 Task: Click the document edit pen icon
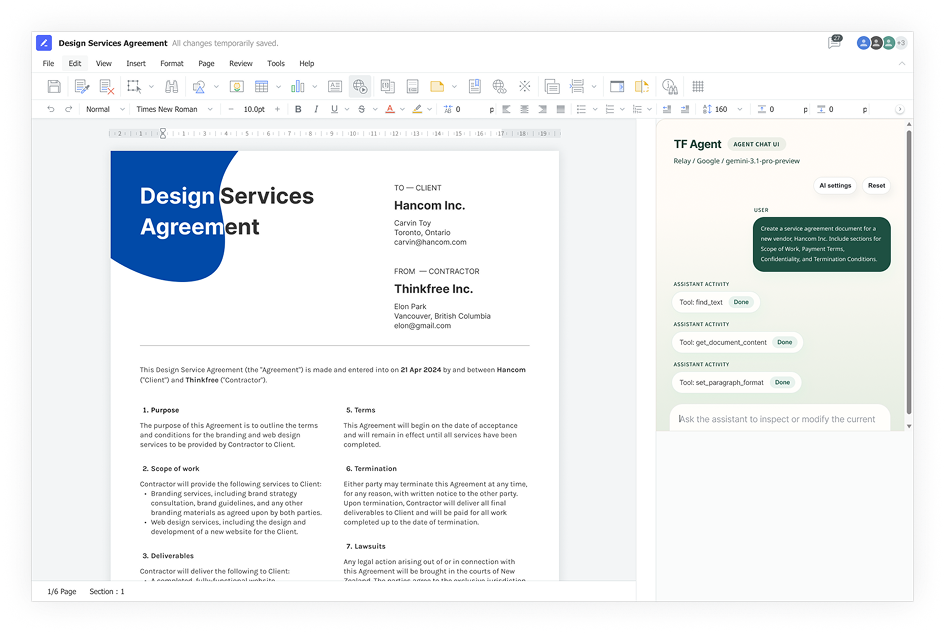pyautogui.click(x=82, y=86)
